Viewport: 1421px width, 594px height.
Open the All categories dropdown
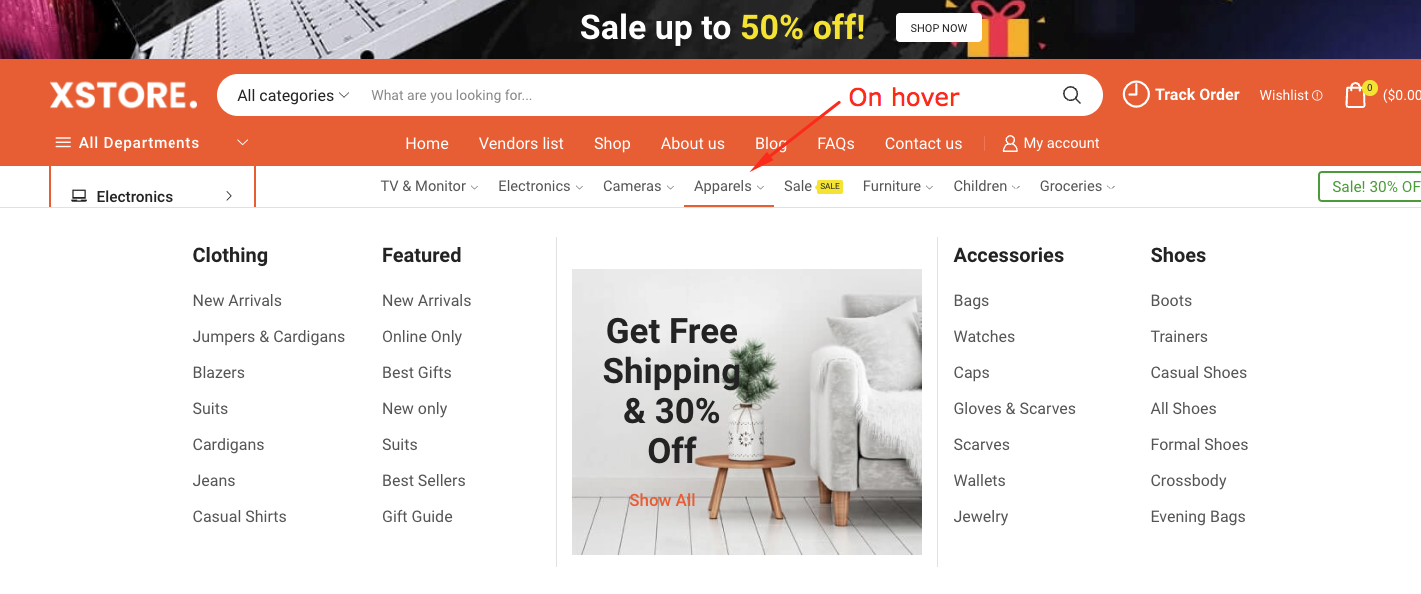coord(293,96)
